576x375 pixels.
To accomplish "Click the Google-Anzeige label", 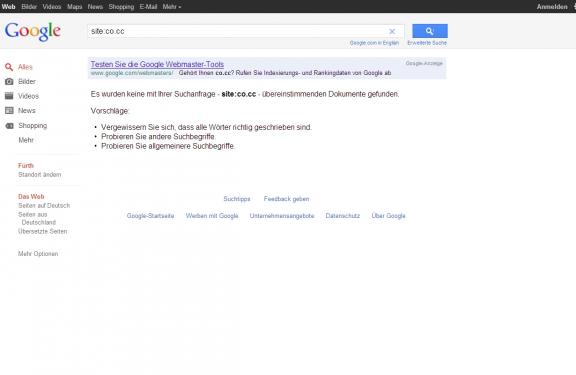I will click(424, 63).
